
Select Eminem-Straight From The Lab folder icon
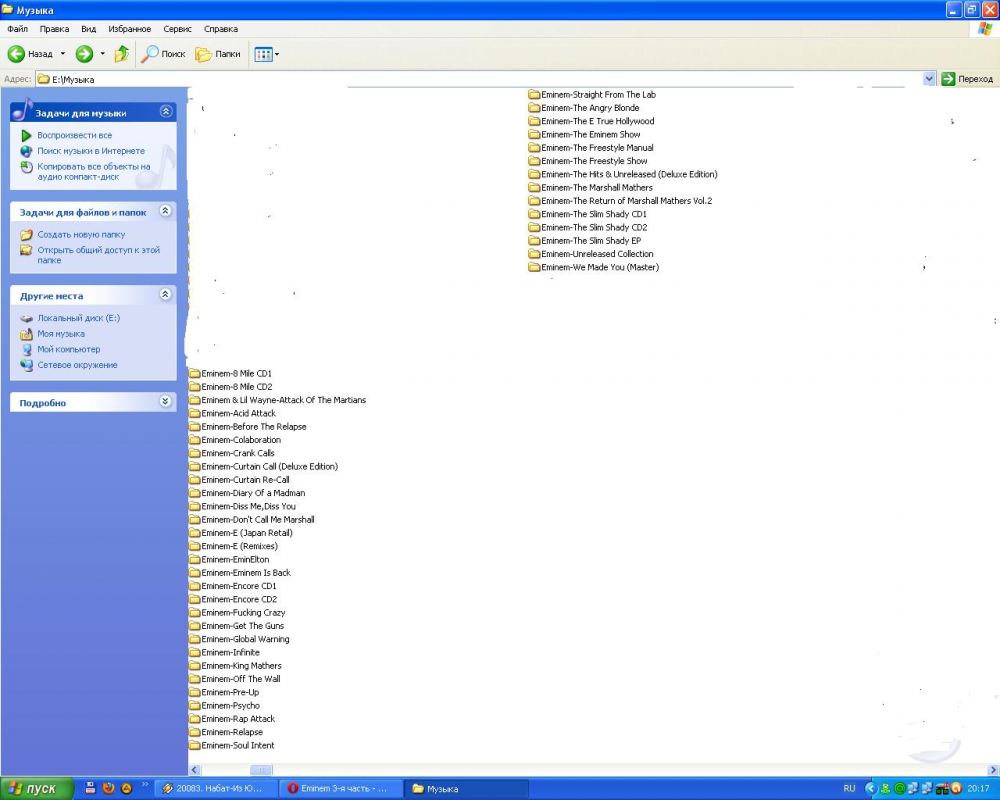(x=534, y=94)
